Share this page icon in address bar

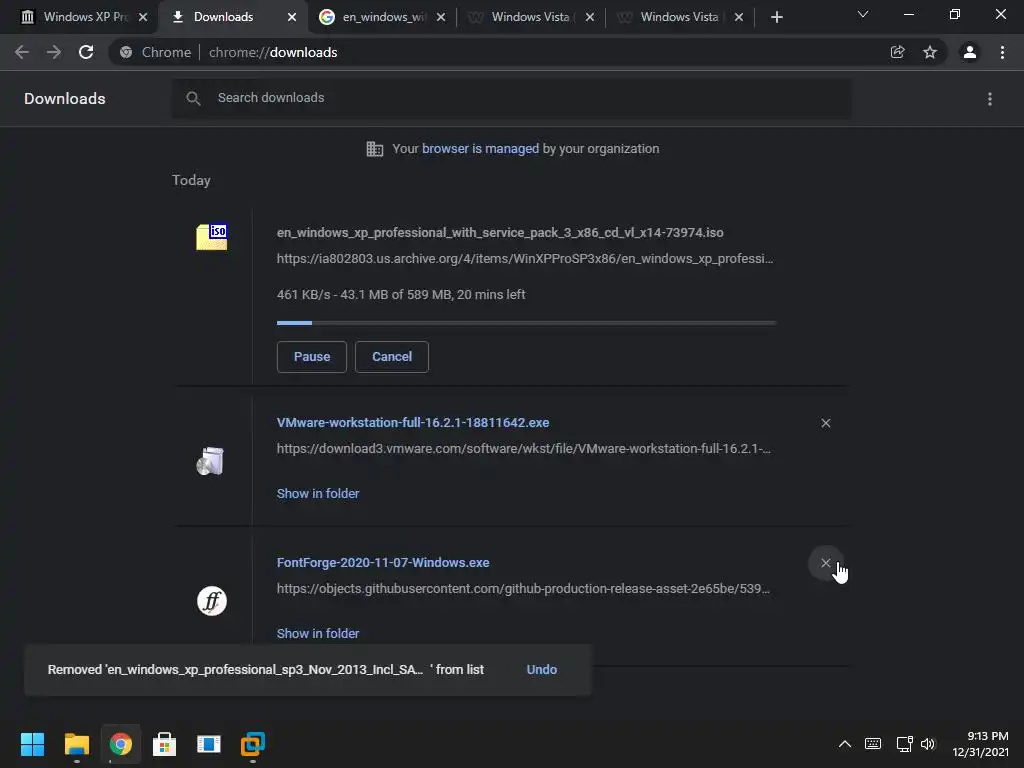(x=897, y=52)
